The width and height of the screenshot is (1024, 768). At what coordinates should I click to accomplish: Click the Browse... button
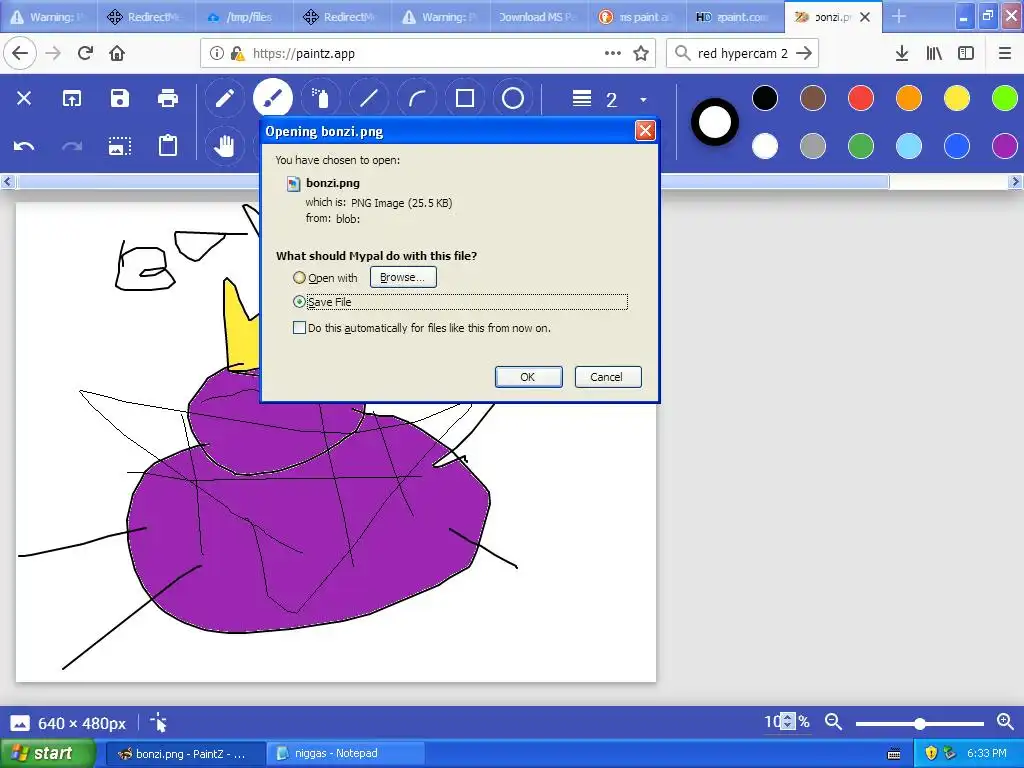[x=403, y=277]
